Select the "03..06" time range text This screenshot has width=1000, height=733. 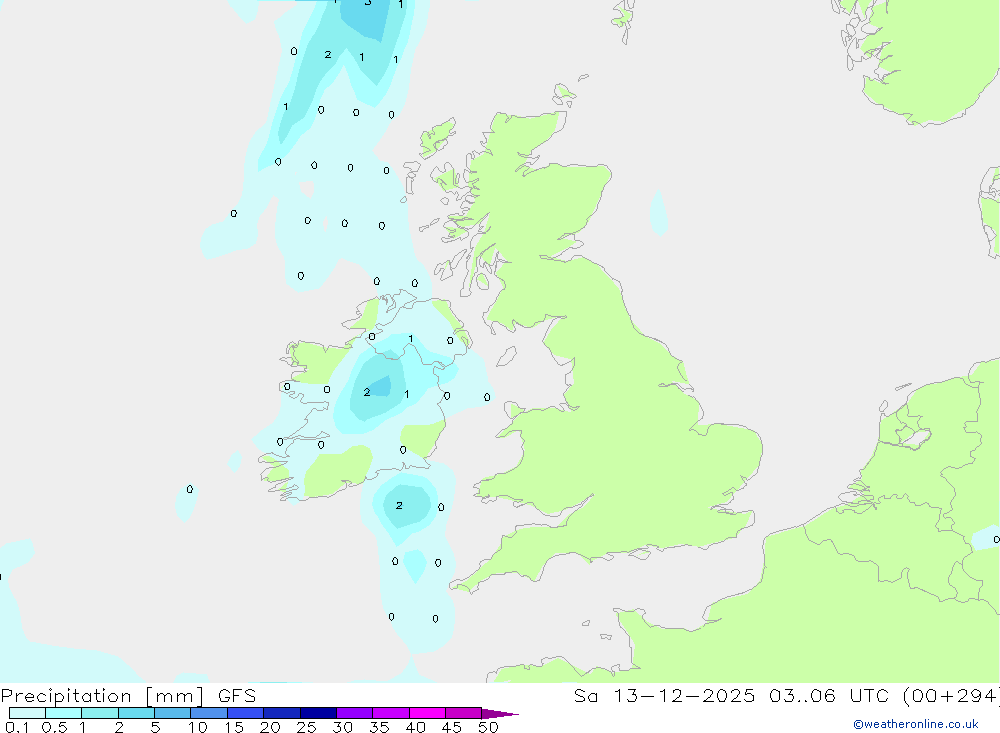(x=802, y=696)
